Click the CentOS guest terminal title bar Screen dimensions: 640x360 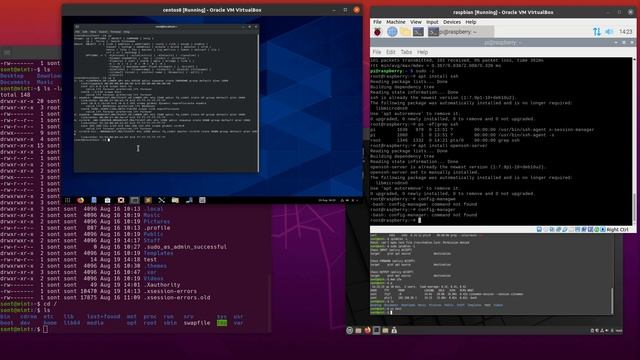[x=166, y=27]
